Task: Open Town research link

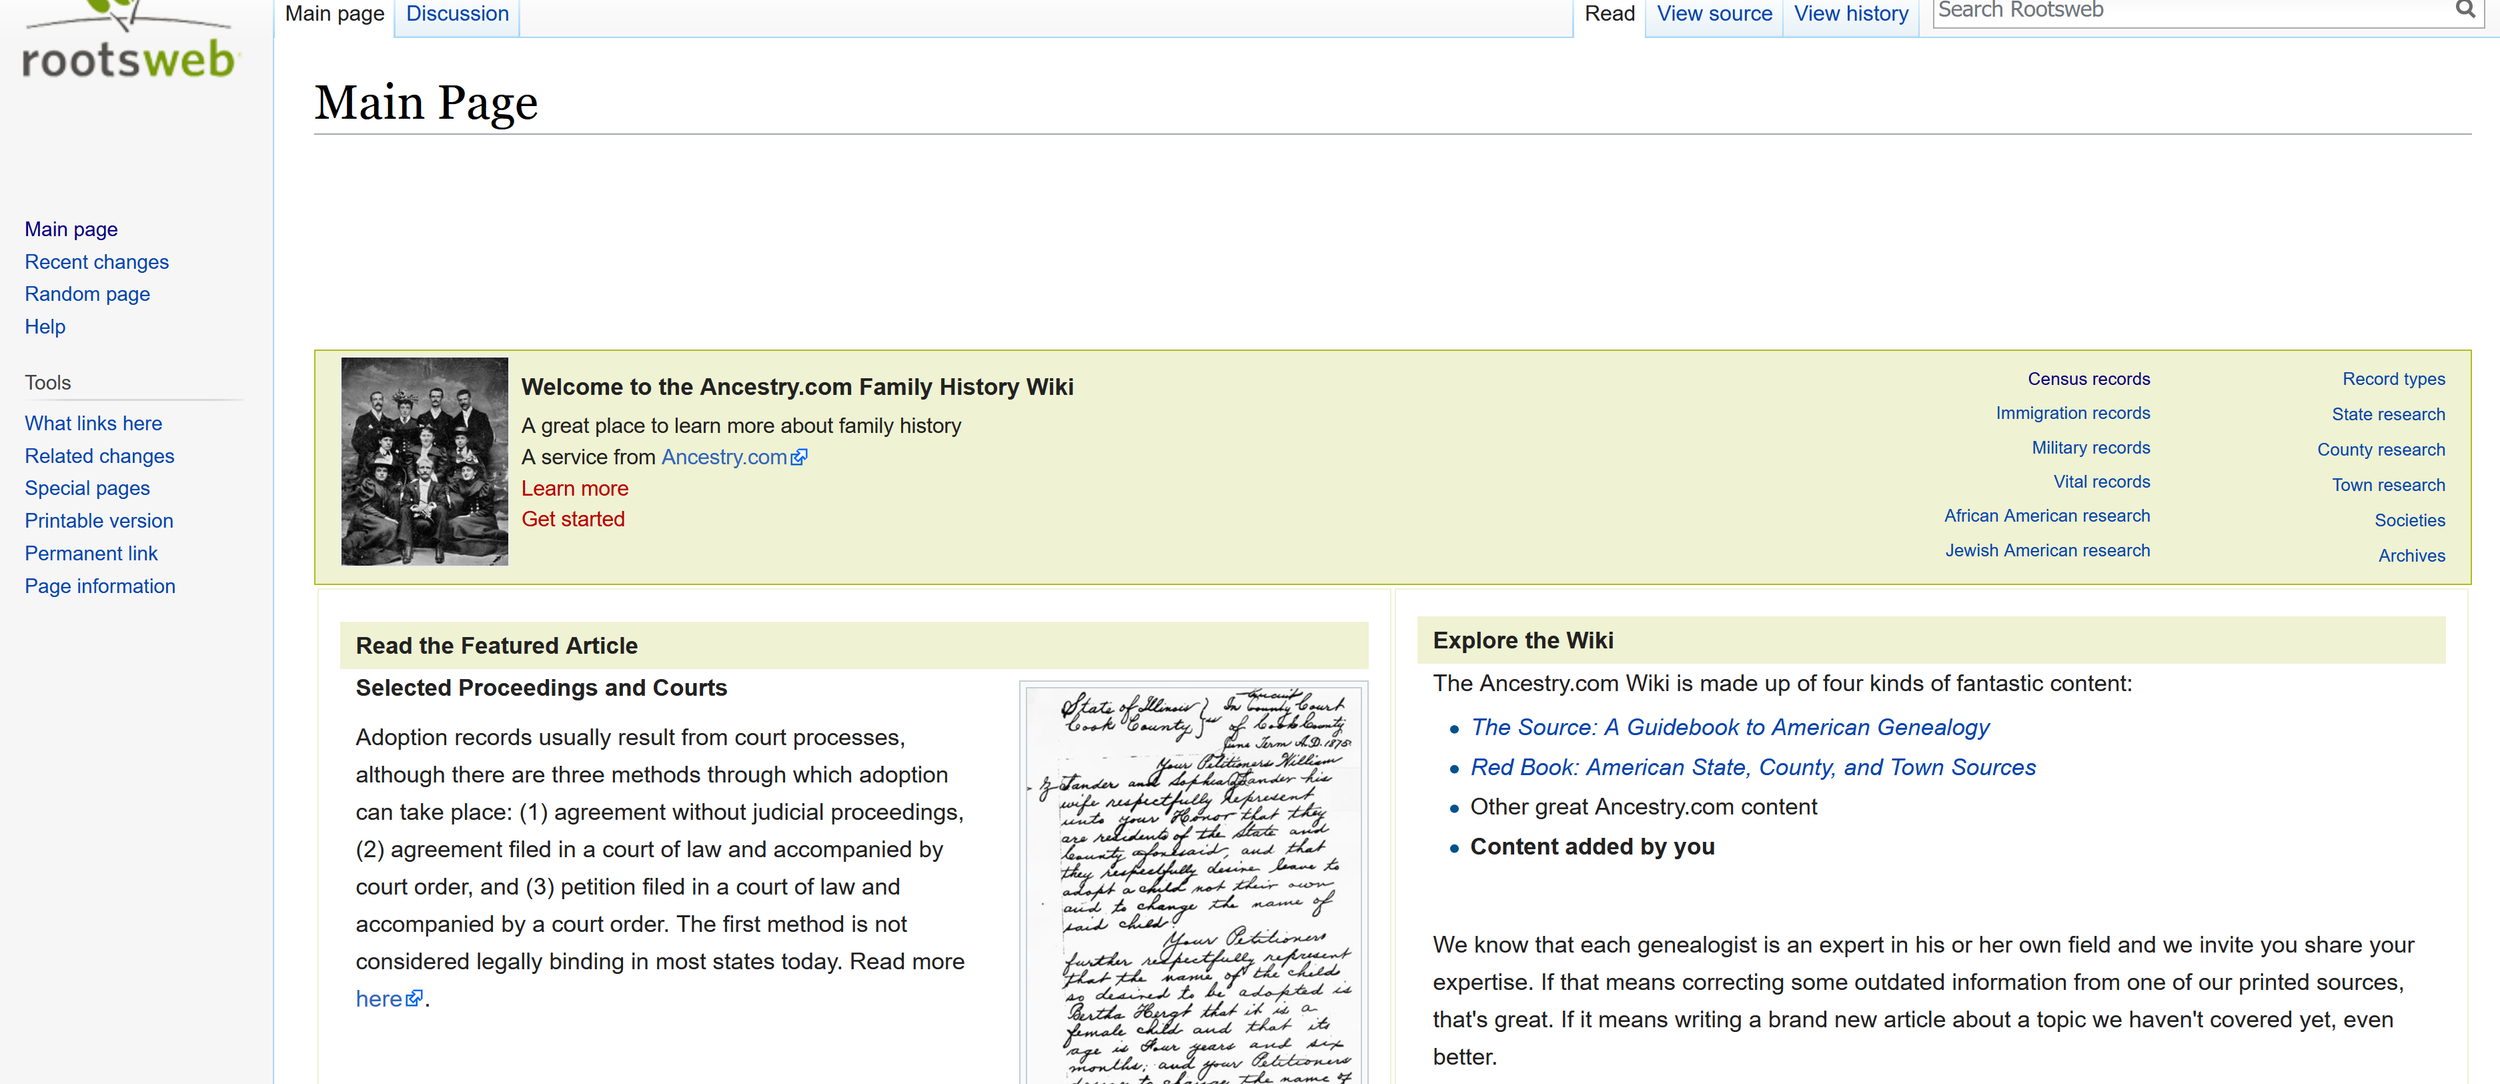Action: pos(2388,485)
